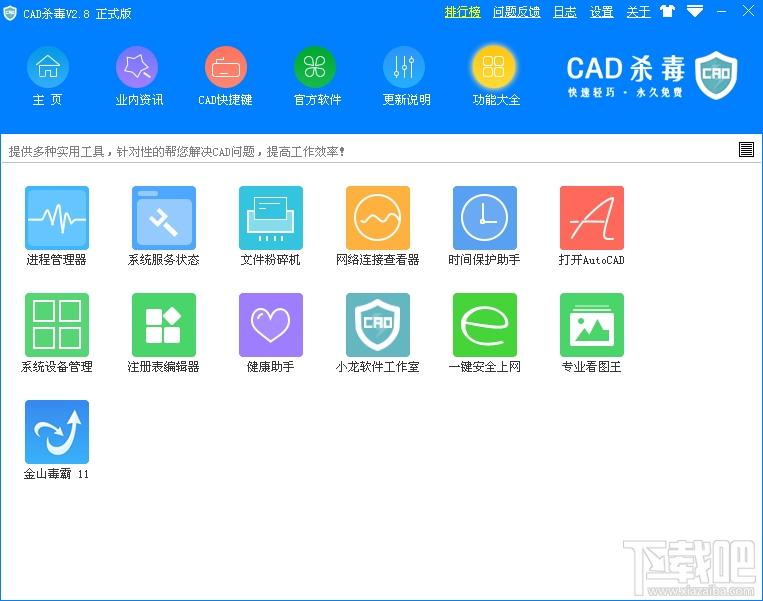Close the CAD杀毒 window
This screenshot has width=763, height=601.
pyautogui.click(x=748, y=11)
